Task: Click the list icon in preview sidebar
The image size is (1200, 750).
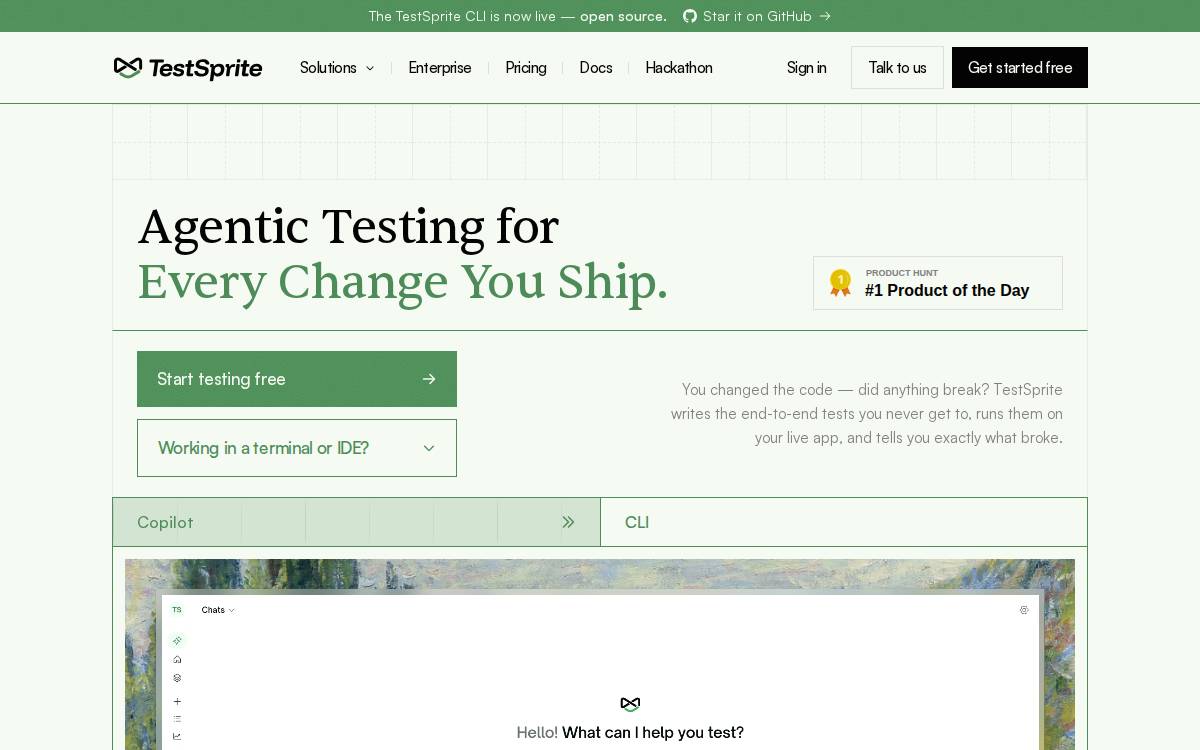Action: click(x=177, y=718)
